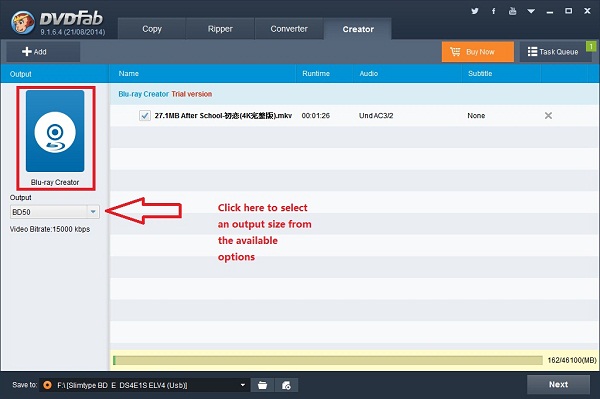Viewport: 600px width, 399px height.
Task: Switch to the Copy tab
Action: coord(152,29)
